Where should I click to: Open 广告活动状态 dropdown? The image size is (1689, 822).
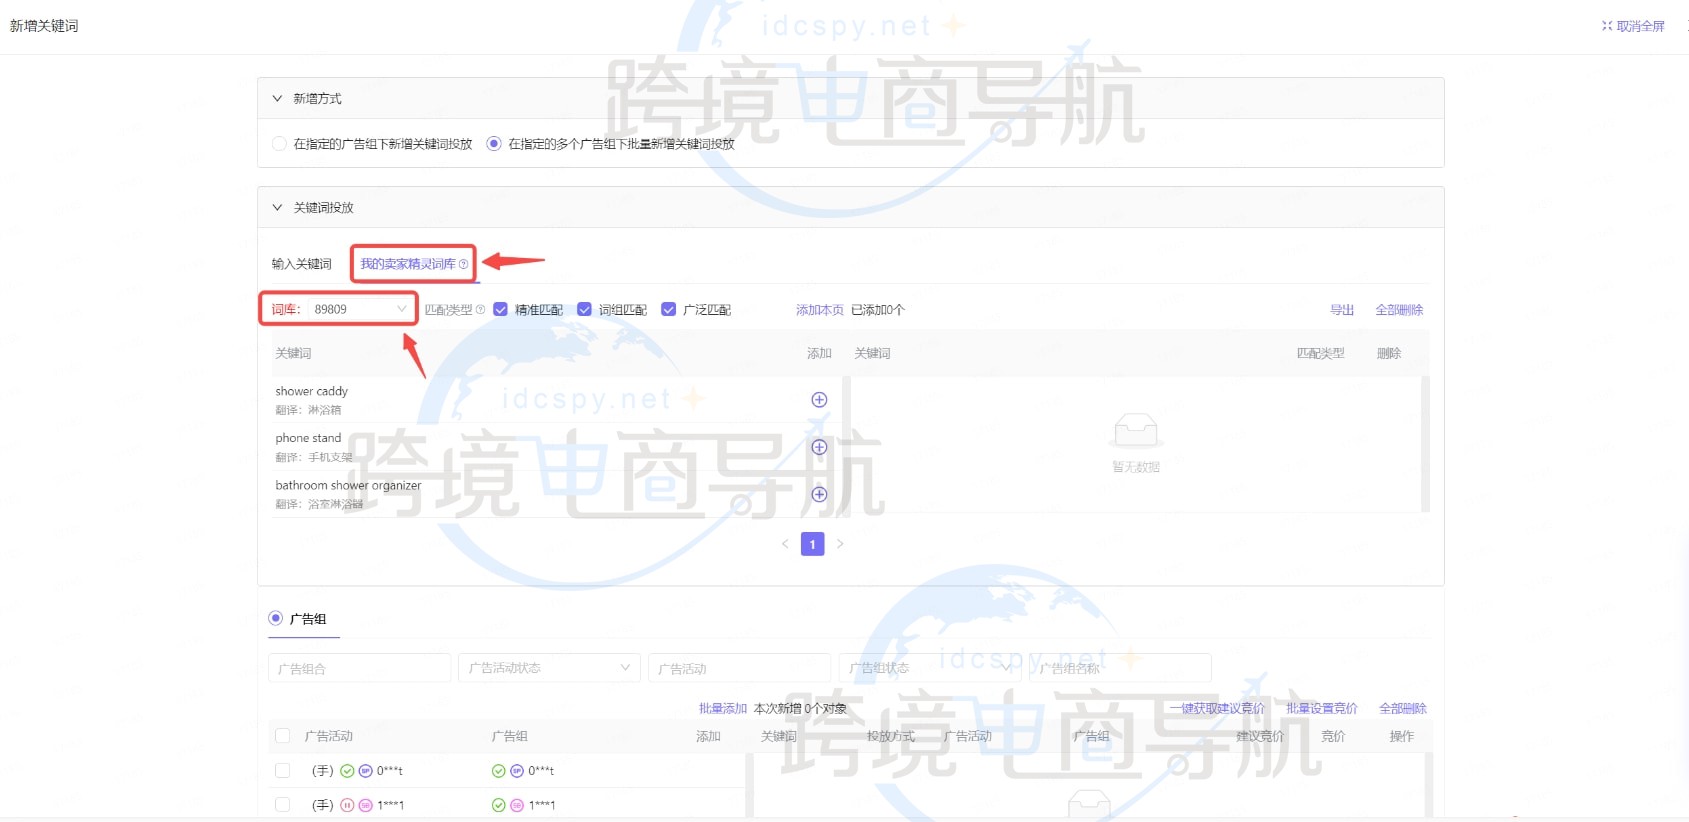tap(548, 668)
